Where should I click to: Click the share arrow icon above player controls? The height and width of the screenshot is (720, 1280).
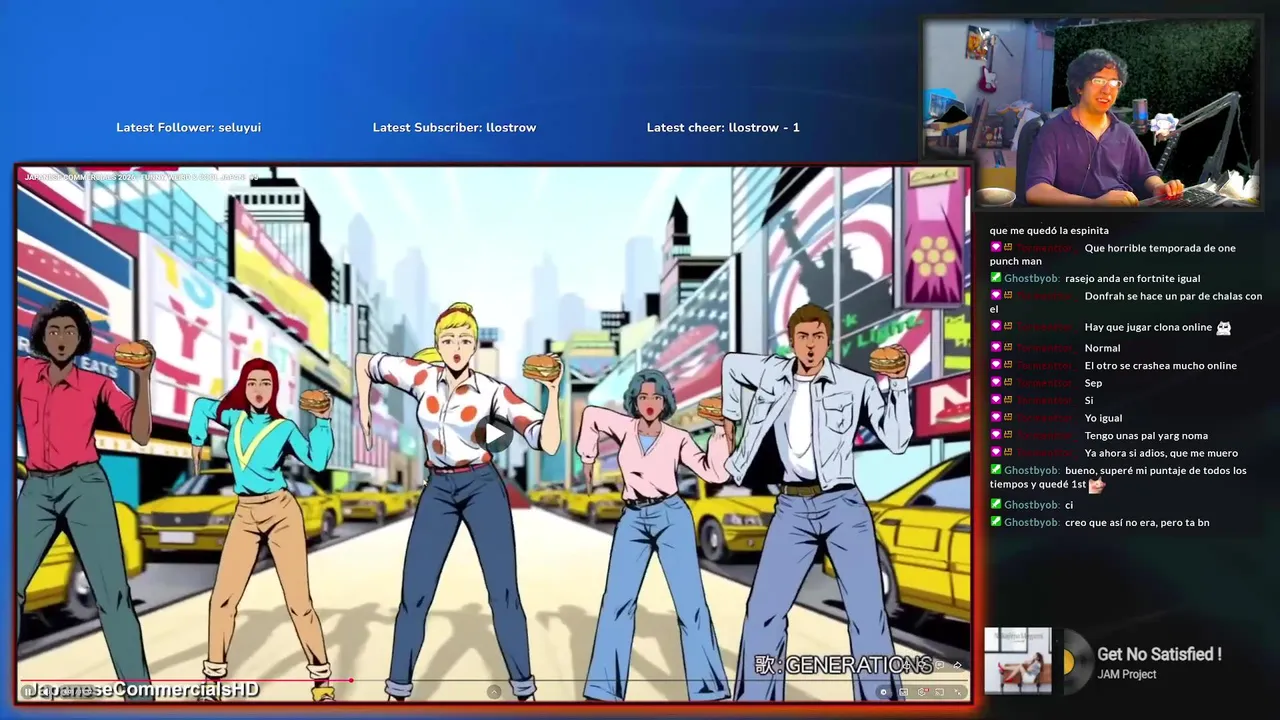(x=957, y=665)
